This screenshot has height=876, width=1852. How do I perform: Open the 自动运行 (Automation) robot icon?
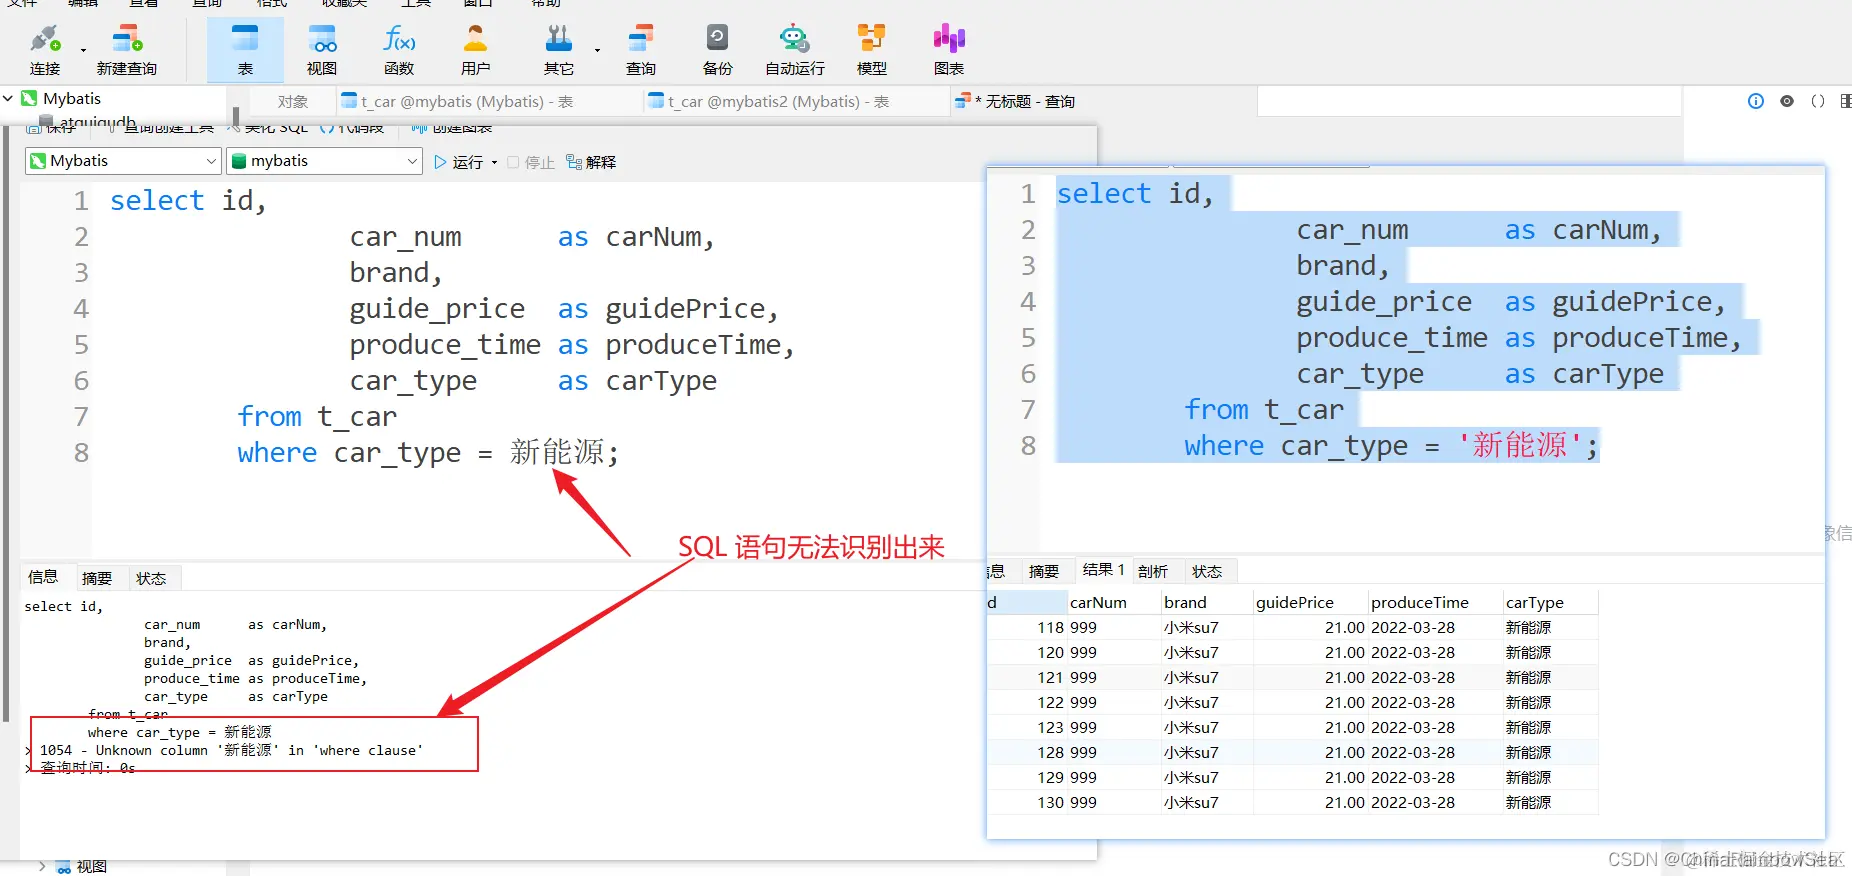pyautogui.click(x=795, y=49)
